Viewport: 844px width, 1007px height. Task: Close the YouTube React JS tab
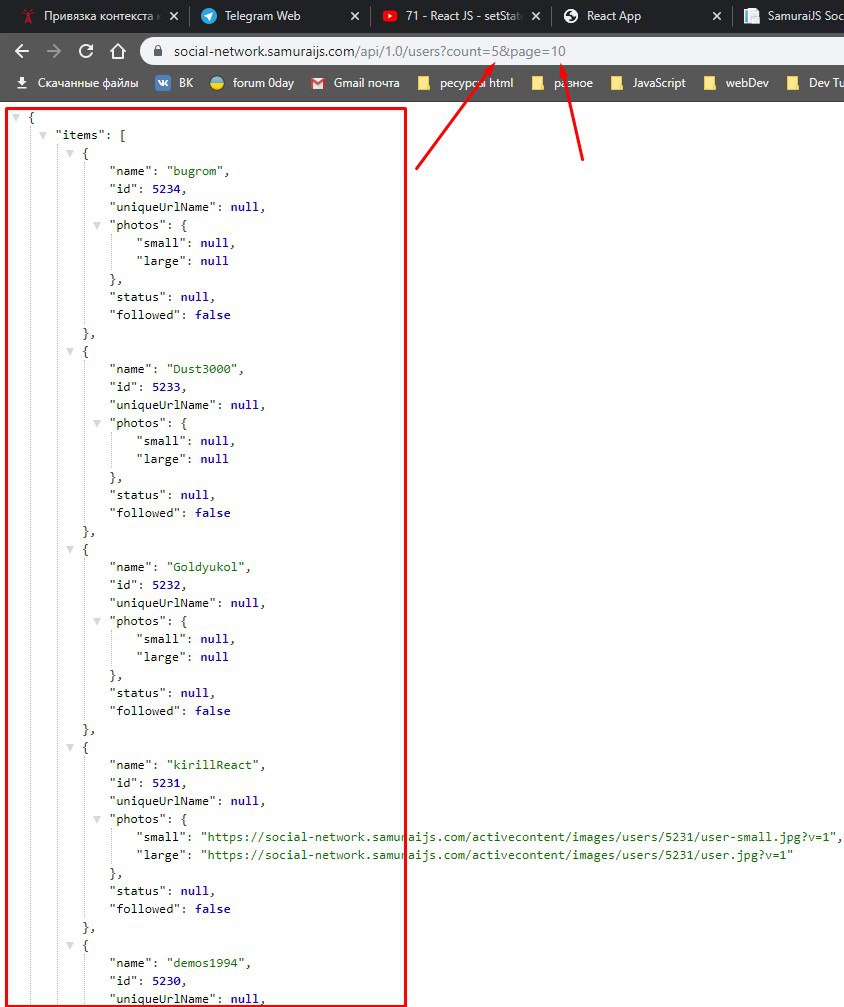(536, 16)
